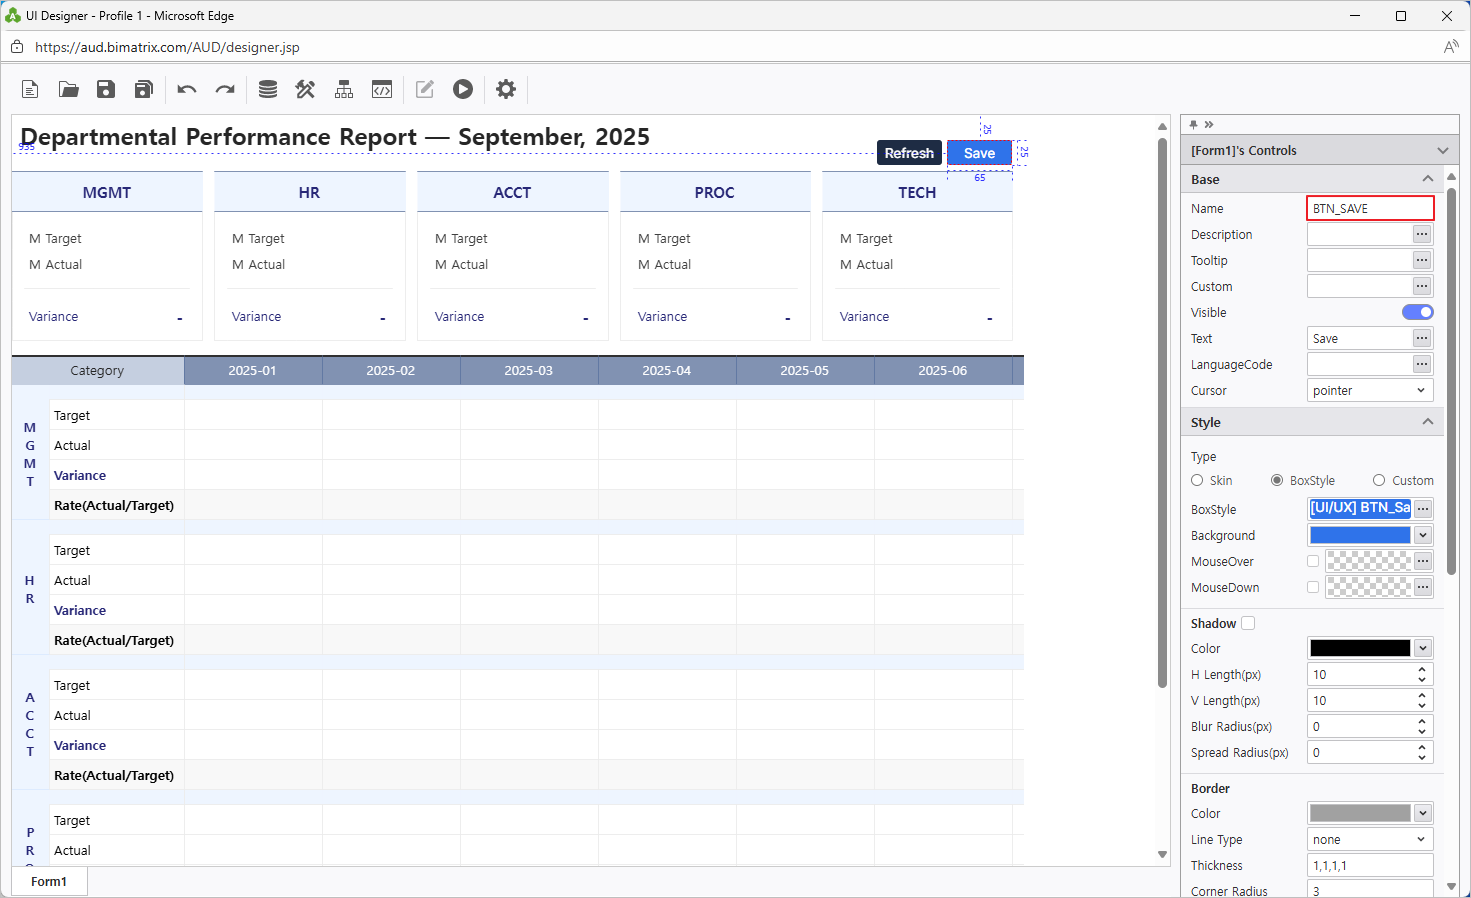Open the database stack icon
Viewport: 1471px width, 898px height.
(268, 90)
